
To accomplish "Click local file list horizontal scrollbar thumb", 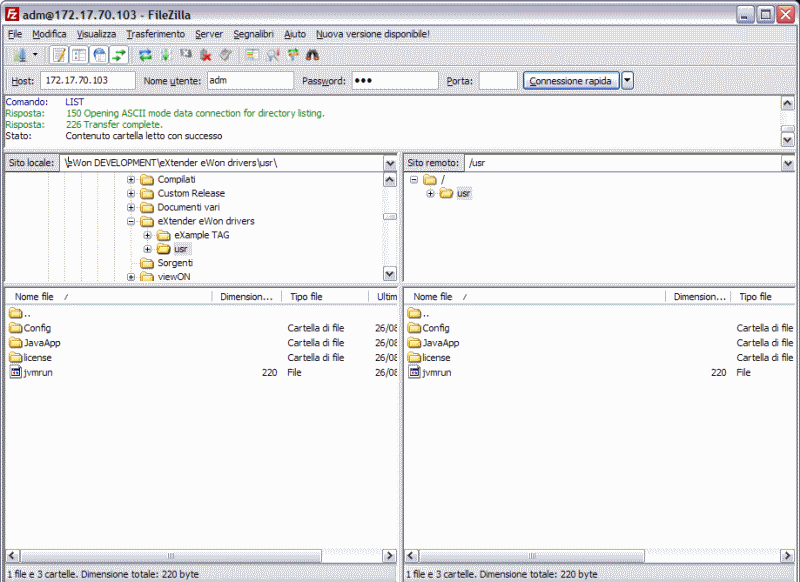I will [x=171, y=555].
